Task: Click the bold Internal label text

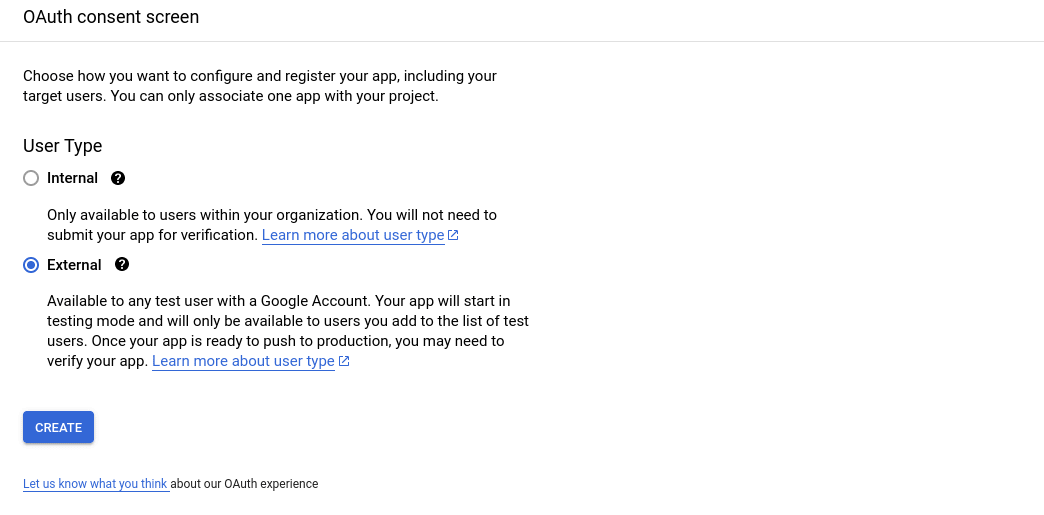Action: 73,178
